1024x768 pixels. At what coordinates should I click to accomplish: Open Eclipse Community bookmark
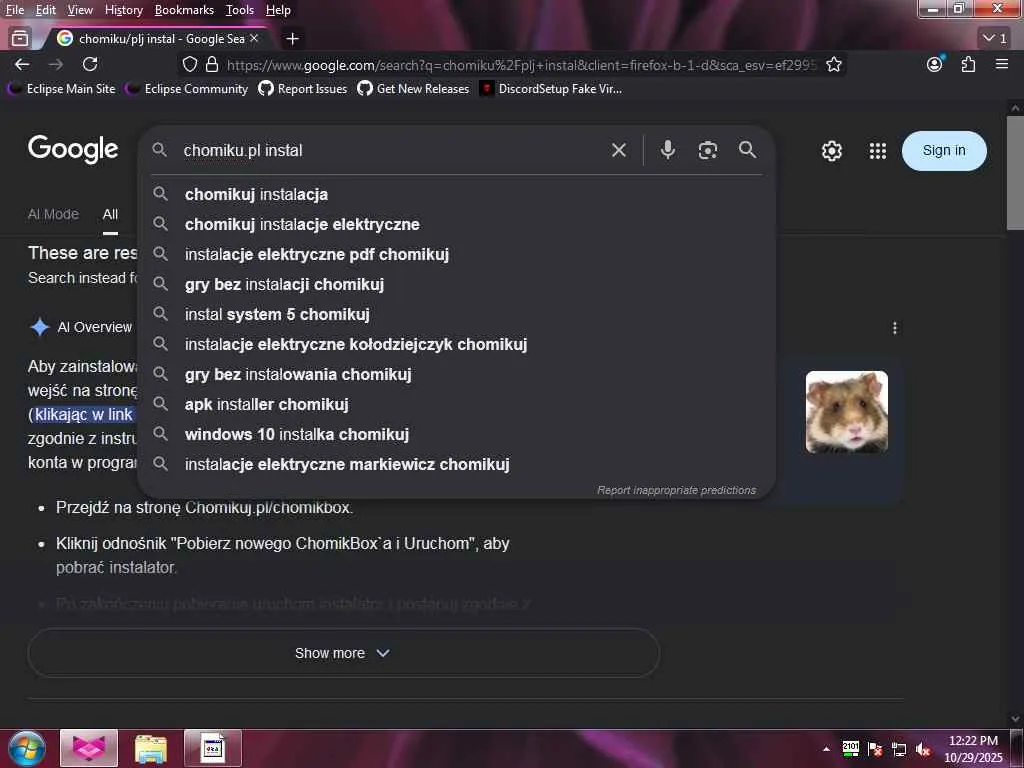pos(187,88)
